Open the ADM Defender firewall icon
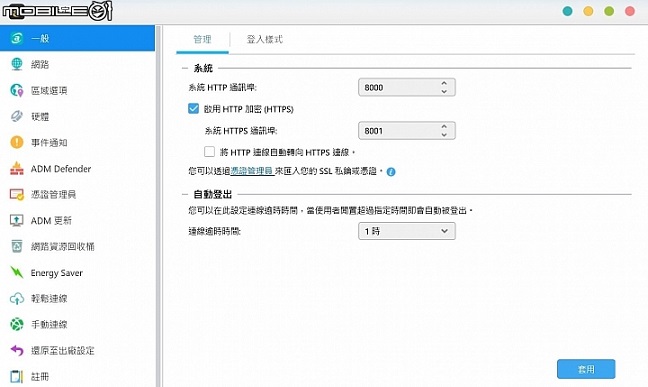This screenshot has height=387, width=648. [x=17, y=168]
